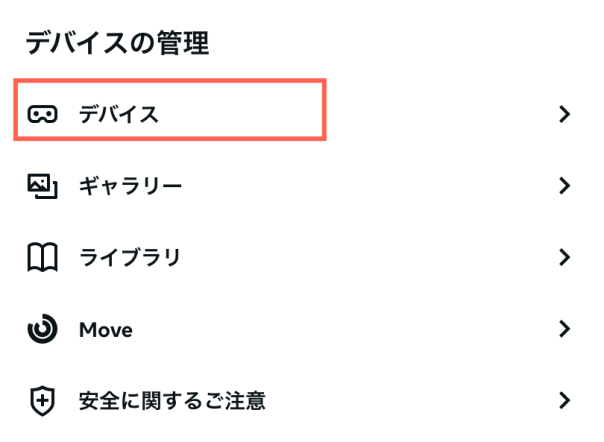Open Move via its chevron arrow

(564, 329)
